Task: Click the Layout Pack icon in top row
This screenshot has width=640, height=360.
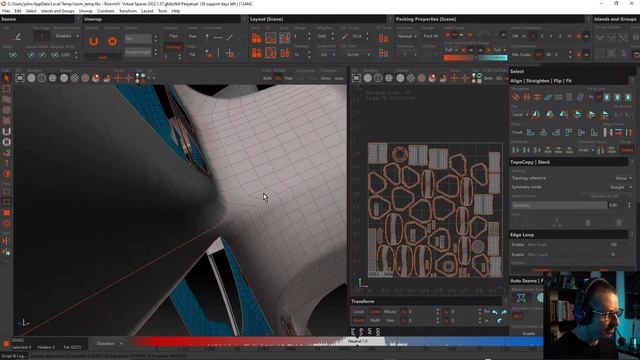Action: pyautogui.click(x=257, y=38)
